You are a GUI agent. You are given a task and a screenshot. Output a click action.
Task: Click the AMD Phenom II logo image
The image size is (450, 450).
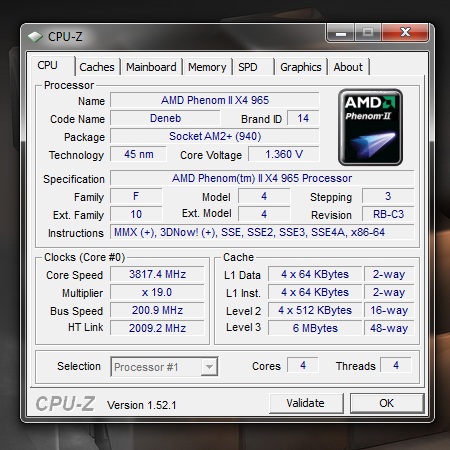pos(370,127)
